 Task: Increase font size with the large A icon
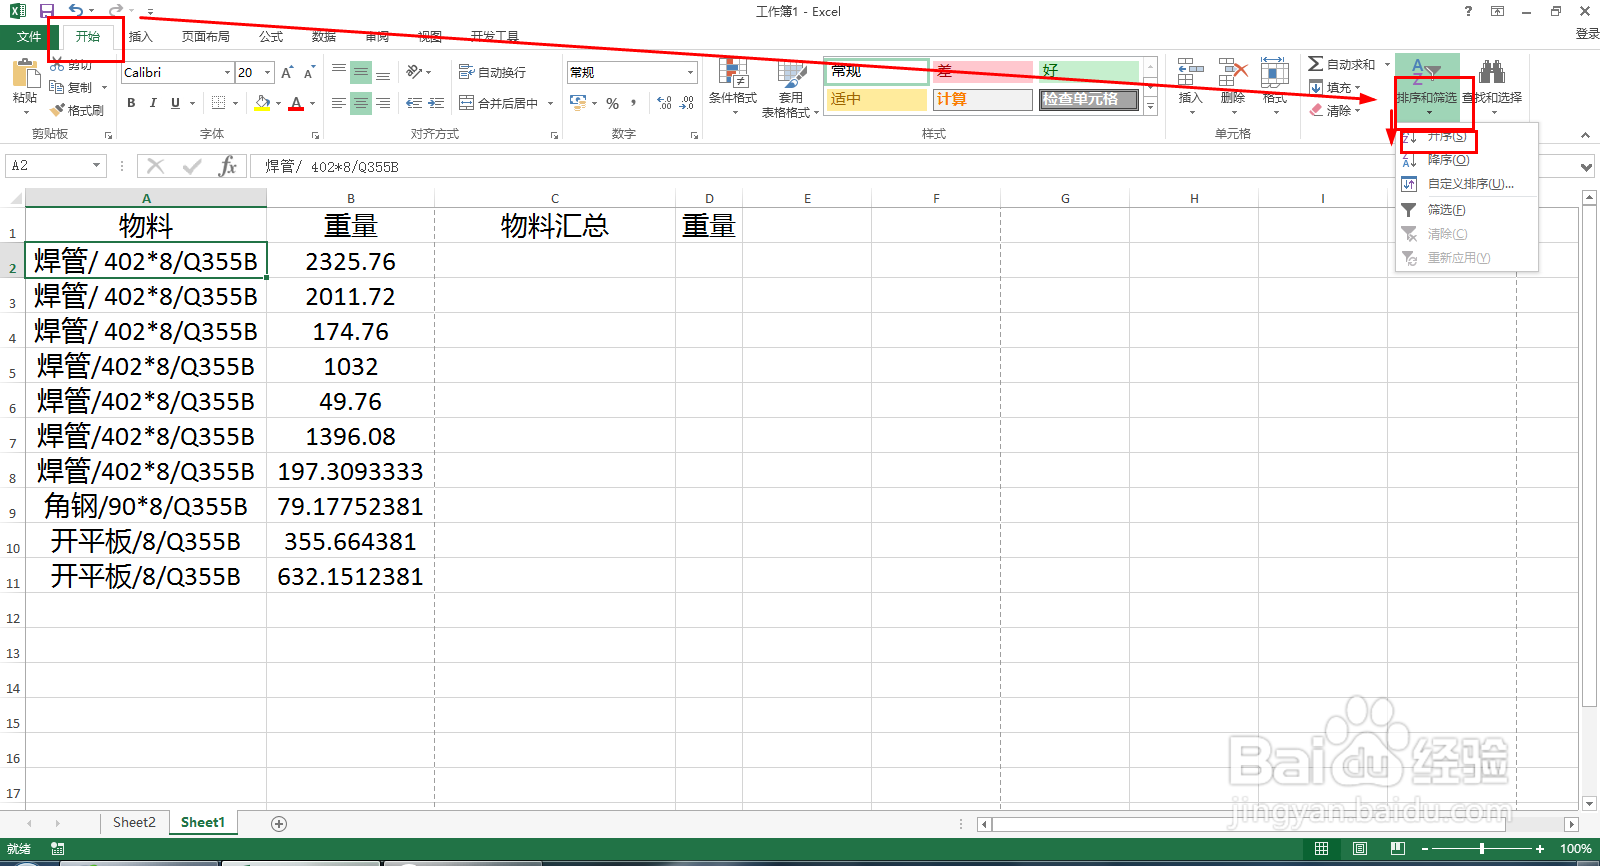[287, 72]
